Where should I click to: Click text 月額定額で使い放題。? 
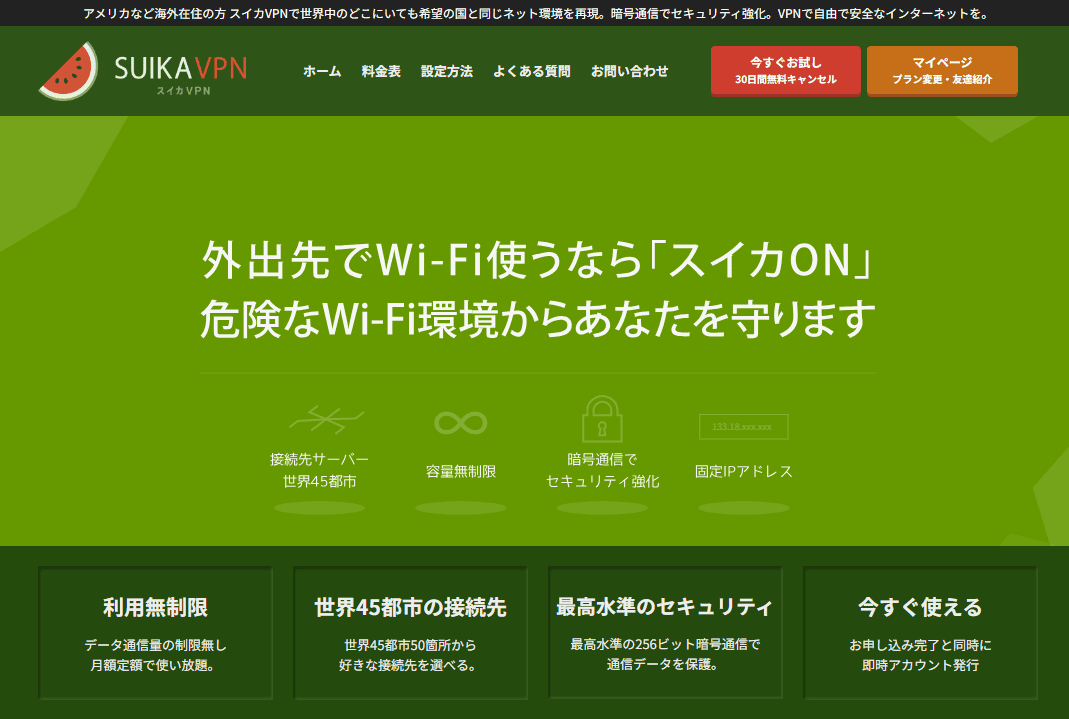coord(153,665)
